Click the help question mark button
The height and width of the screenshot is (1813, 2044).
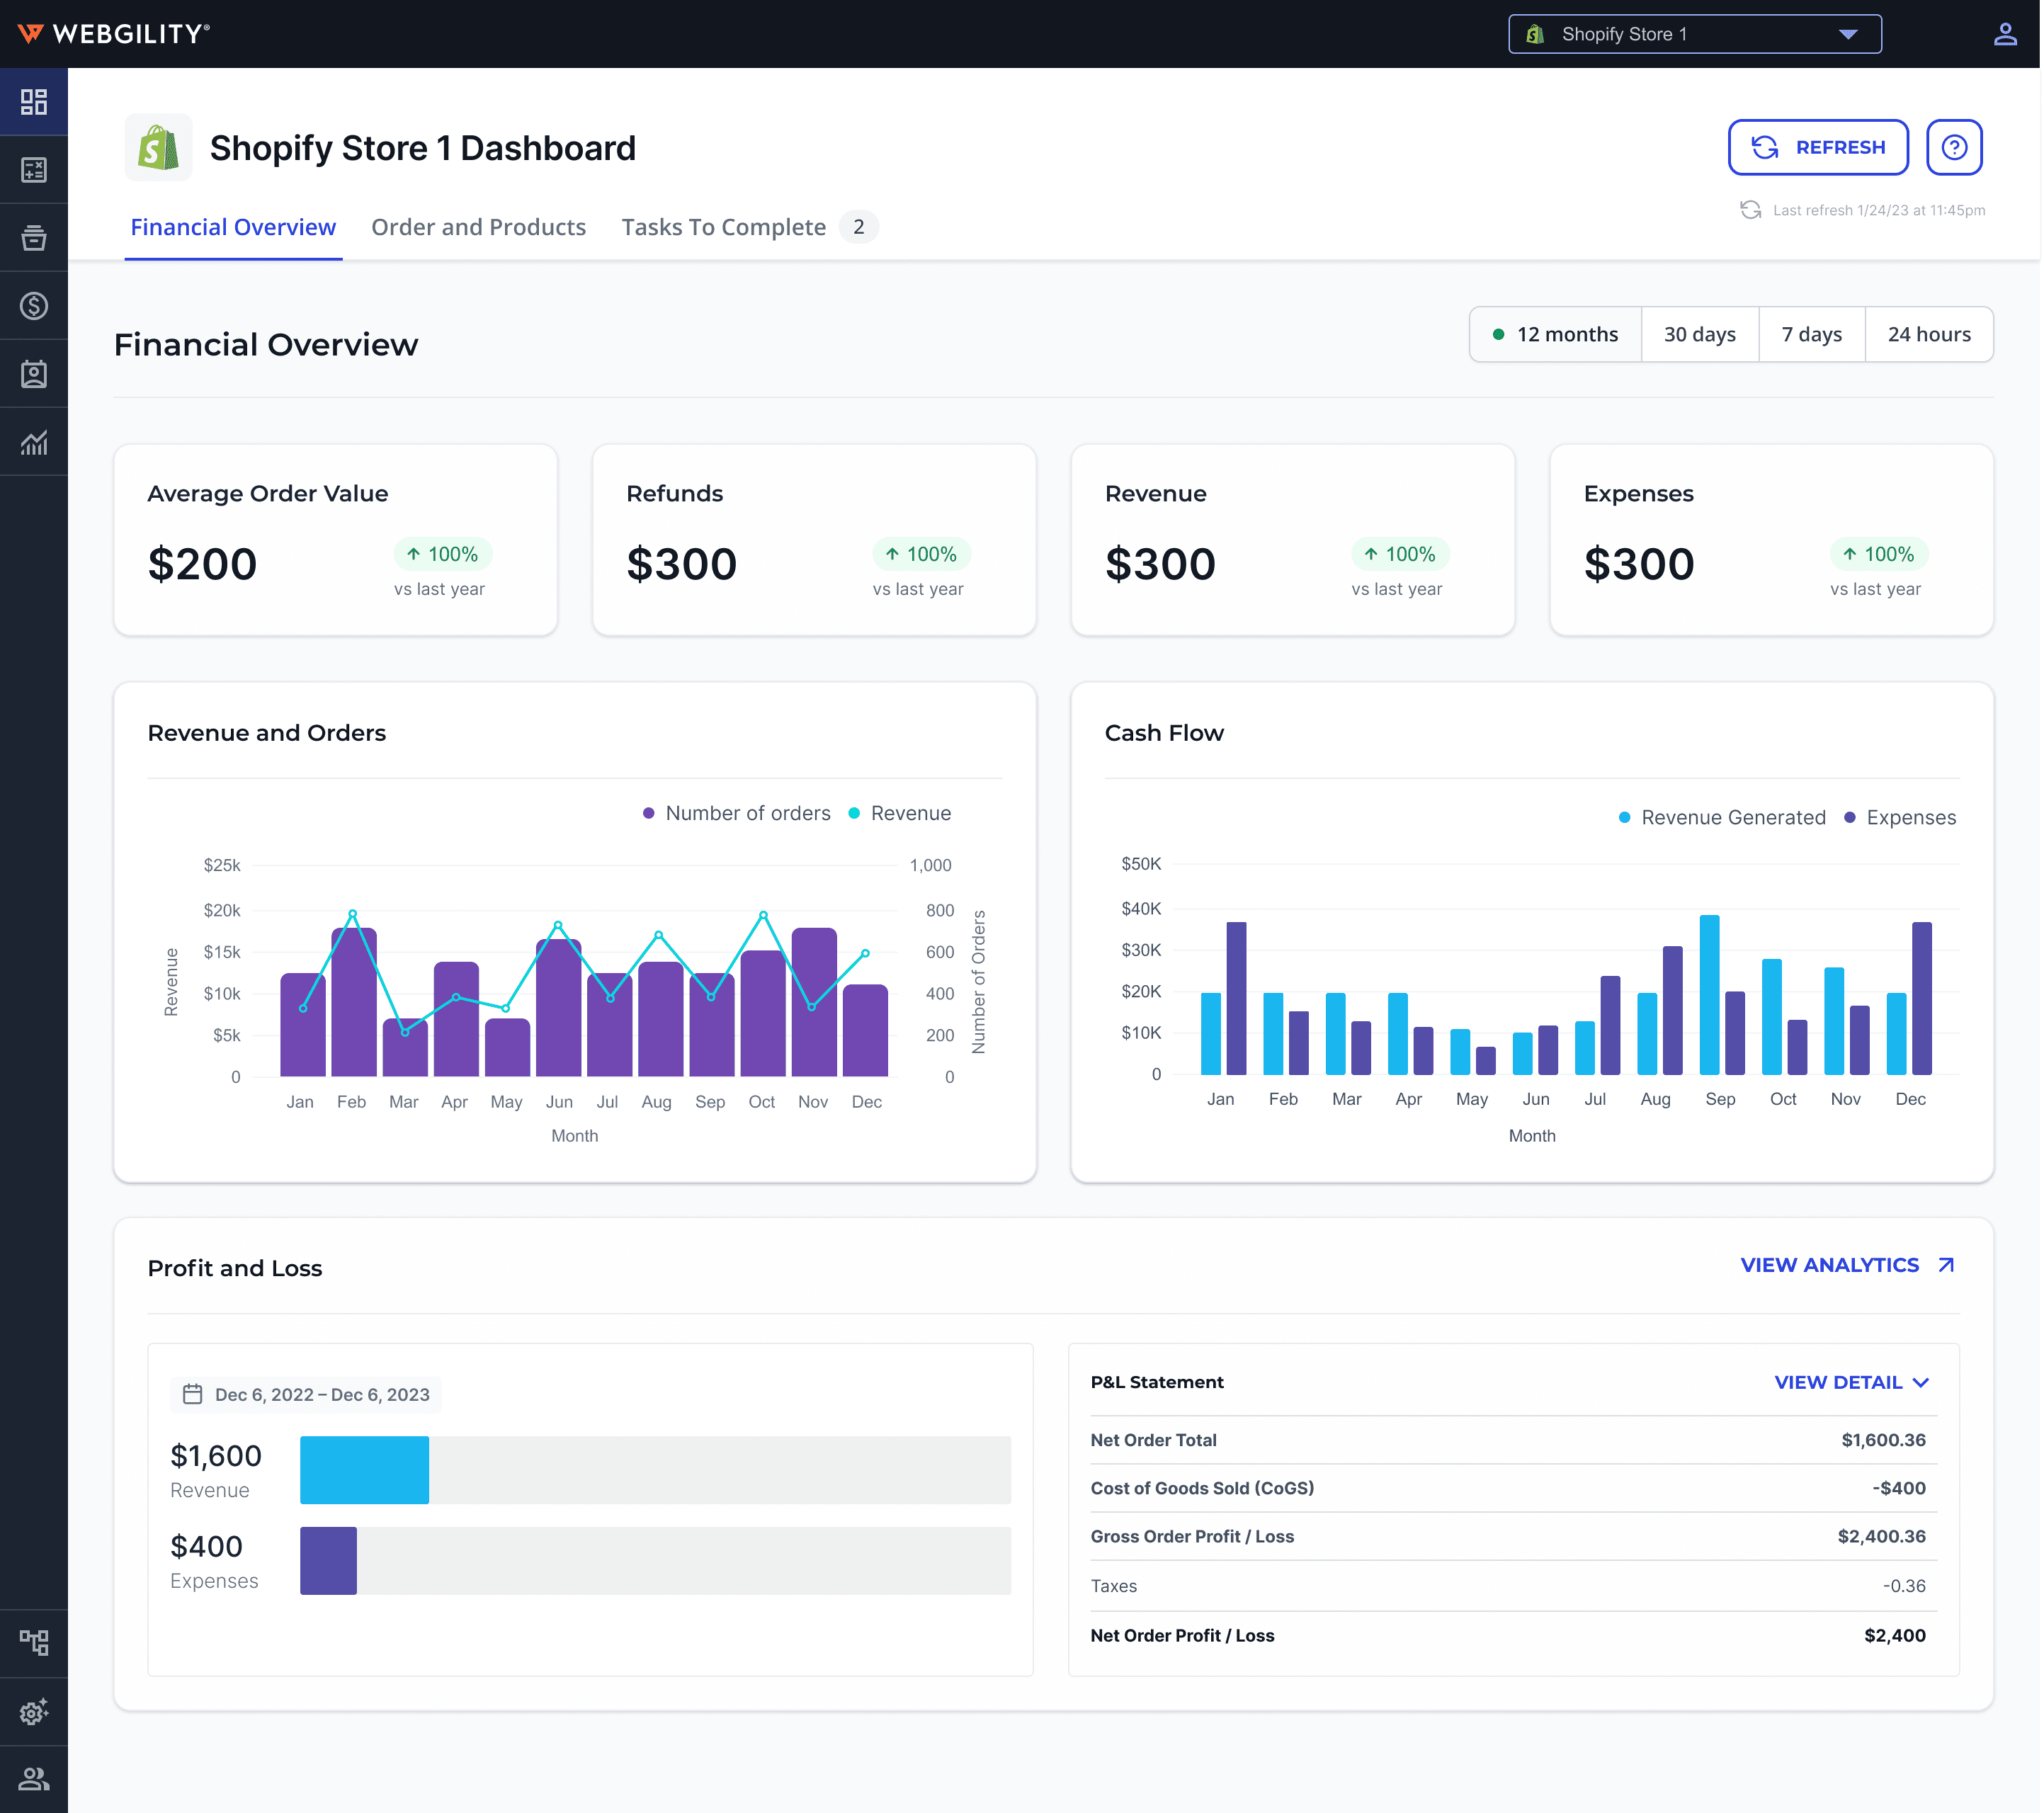1953,147
